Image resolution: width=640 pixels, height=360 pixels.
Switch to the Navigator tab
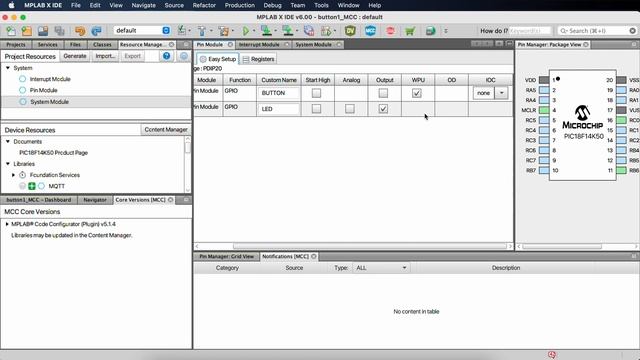coord(95,200)
